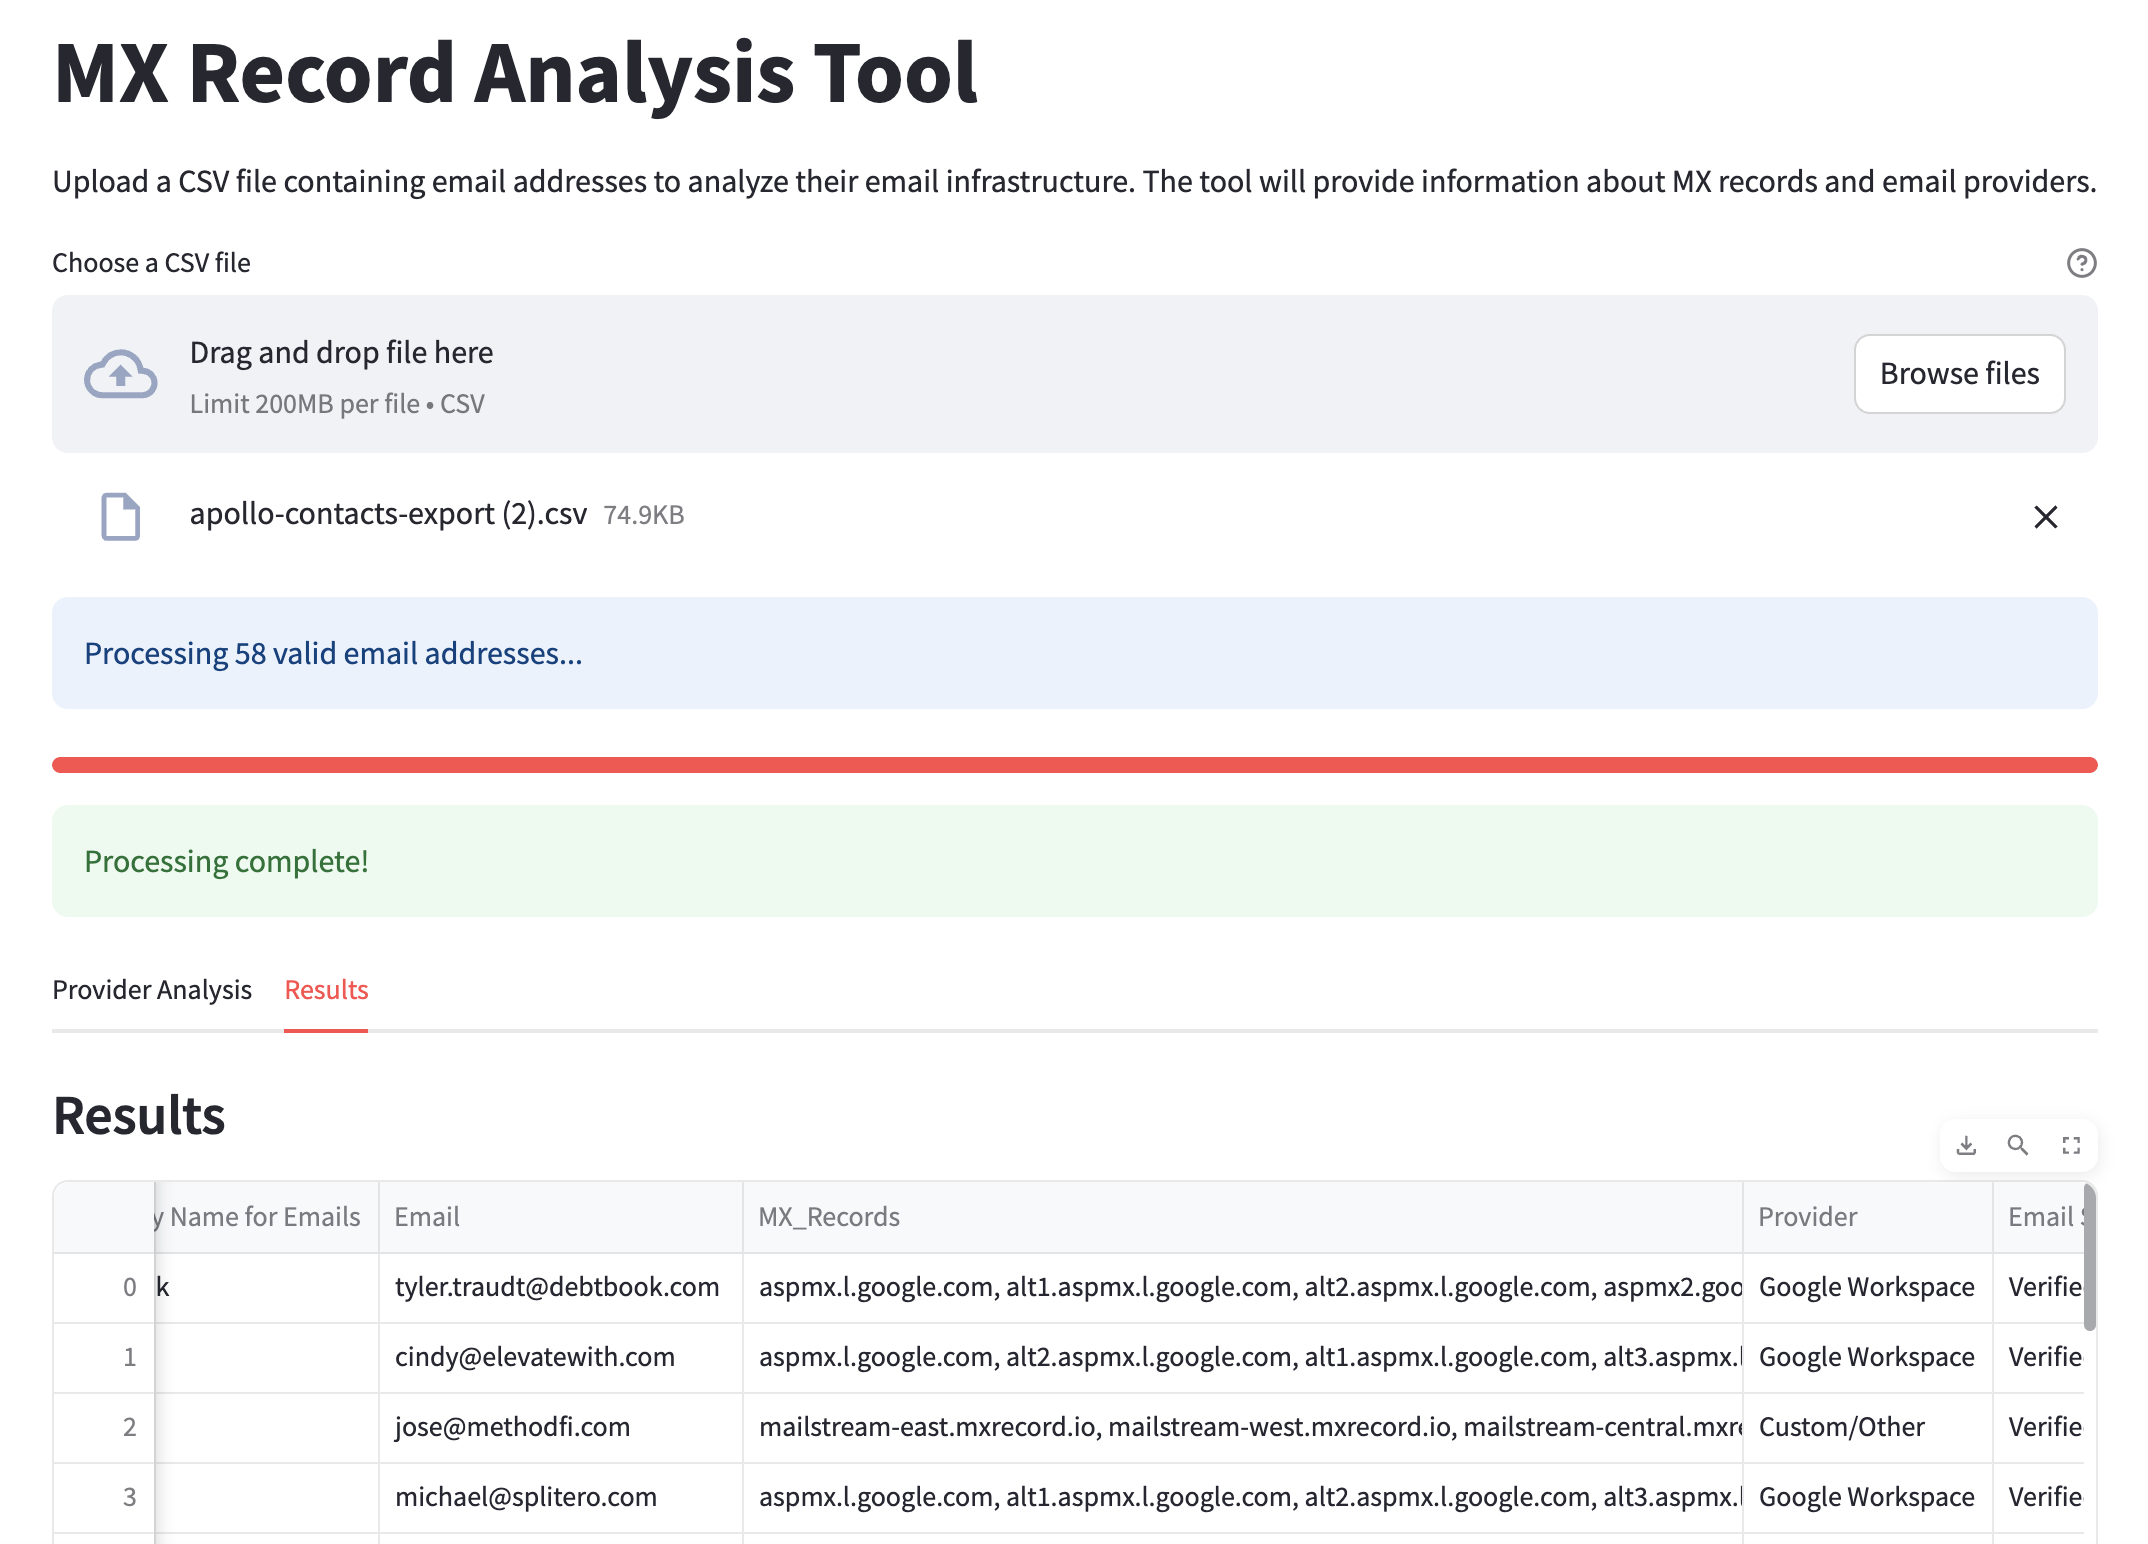Download the results table as CSV
Image resolution: width=2148 pixels, height=1544 pixels.
[1966, 1145]
